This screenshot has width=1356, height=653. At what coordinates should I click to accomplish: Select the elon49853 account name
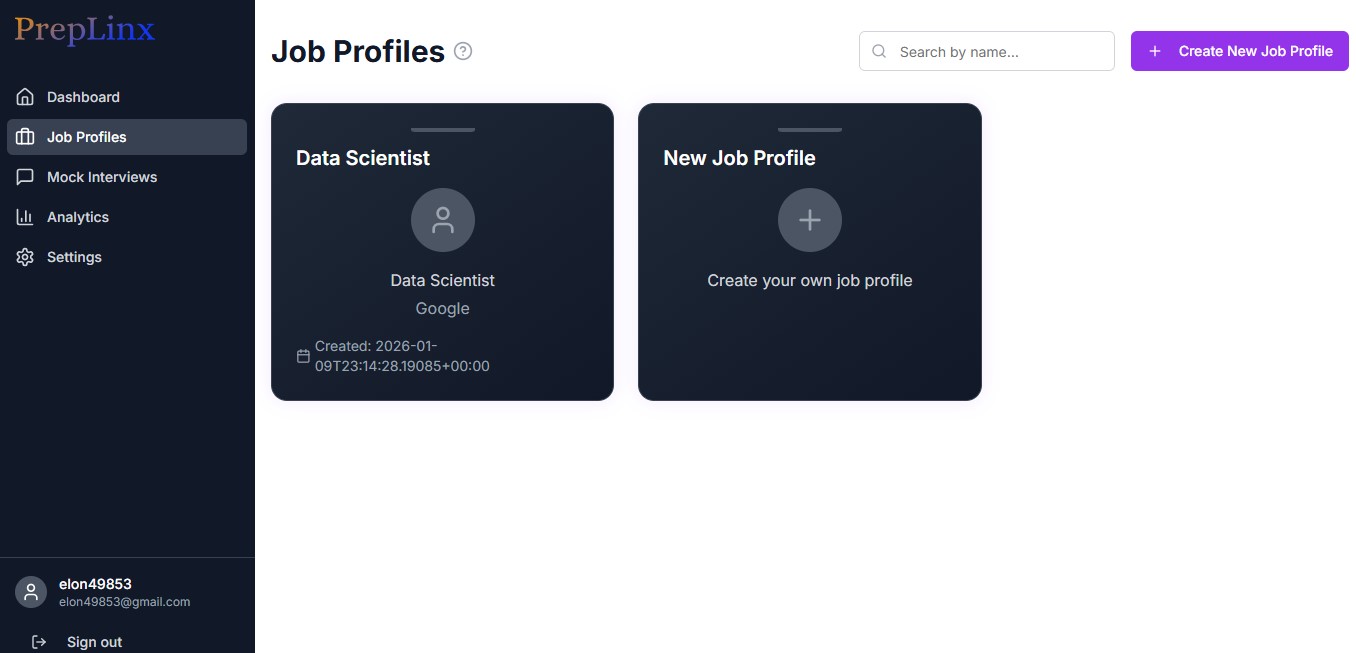tap(95, 584)
